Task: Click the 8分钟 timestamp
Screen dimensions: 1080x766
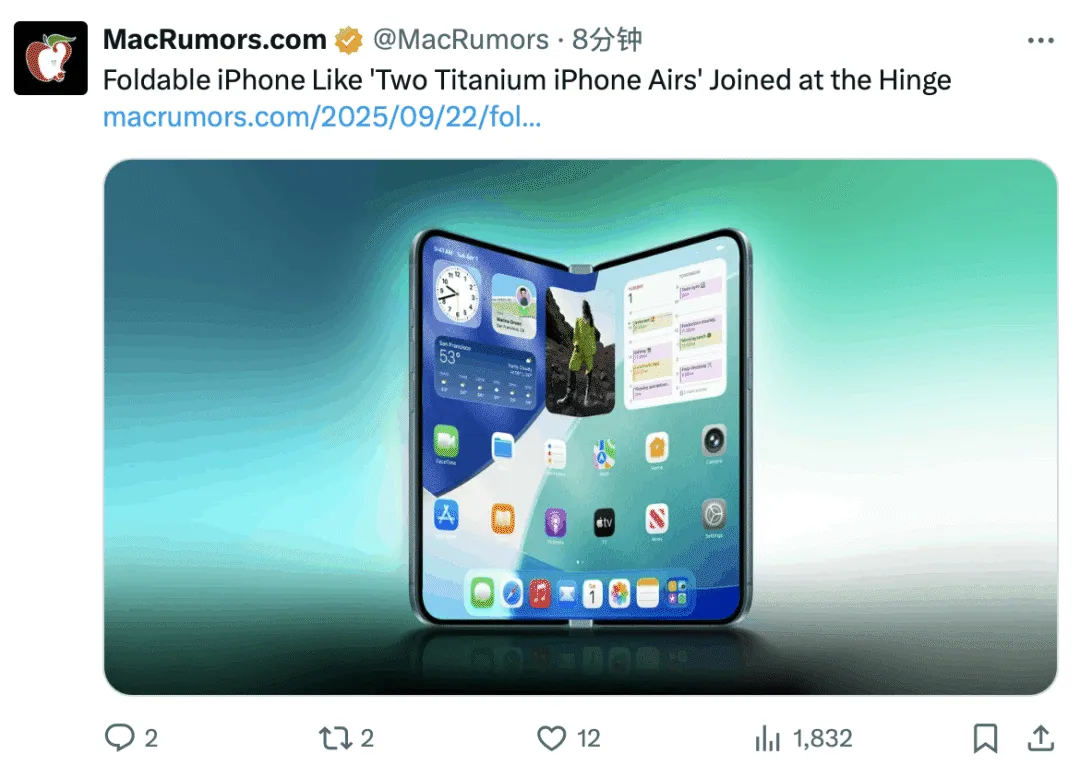Action: 607,39
